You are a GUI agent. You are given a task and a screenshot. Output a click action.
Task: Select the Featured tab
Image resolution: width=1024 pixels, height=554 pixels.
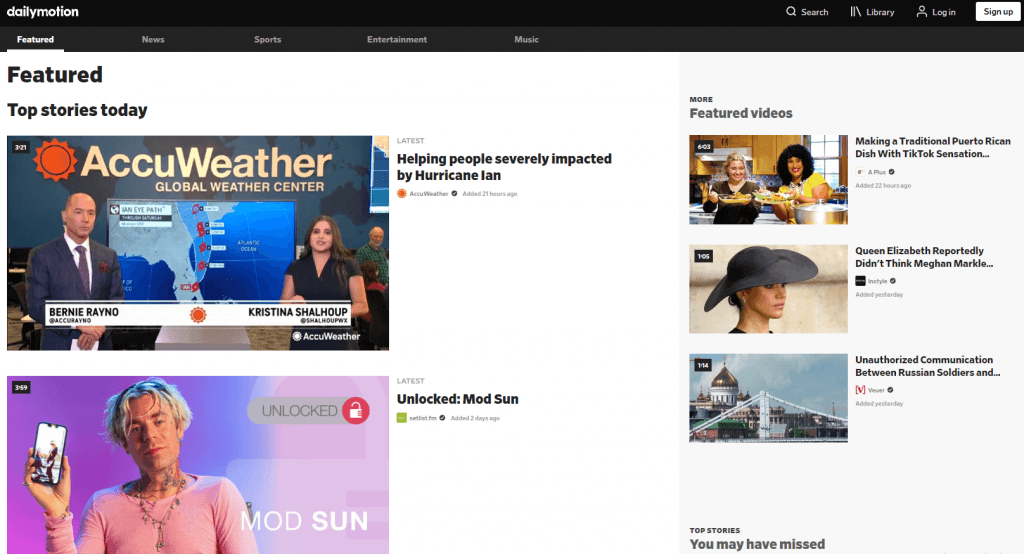(x=35, y=39)
